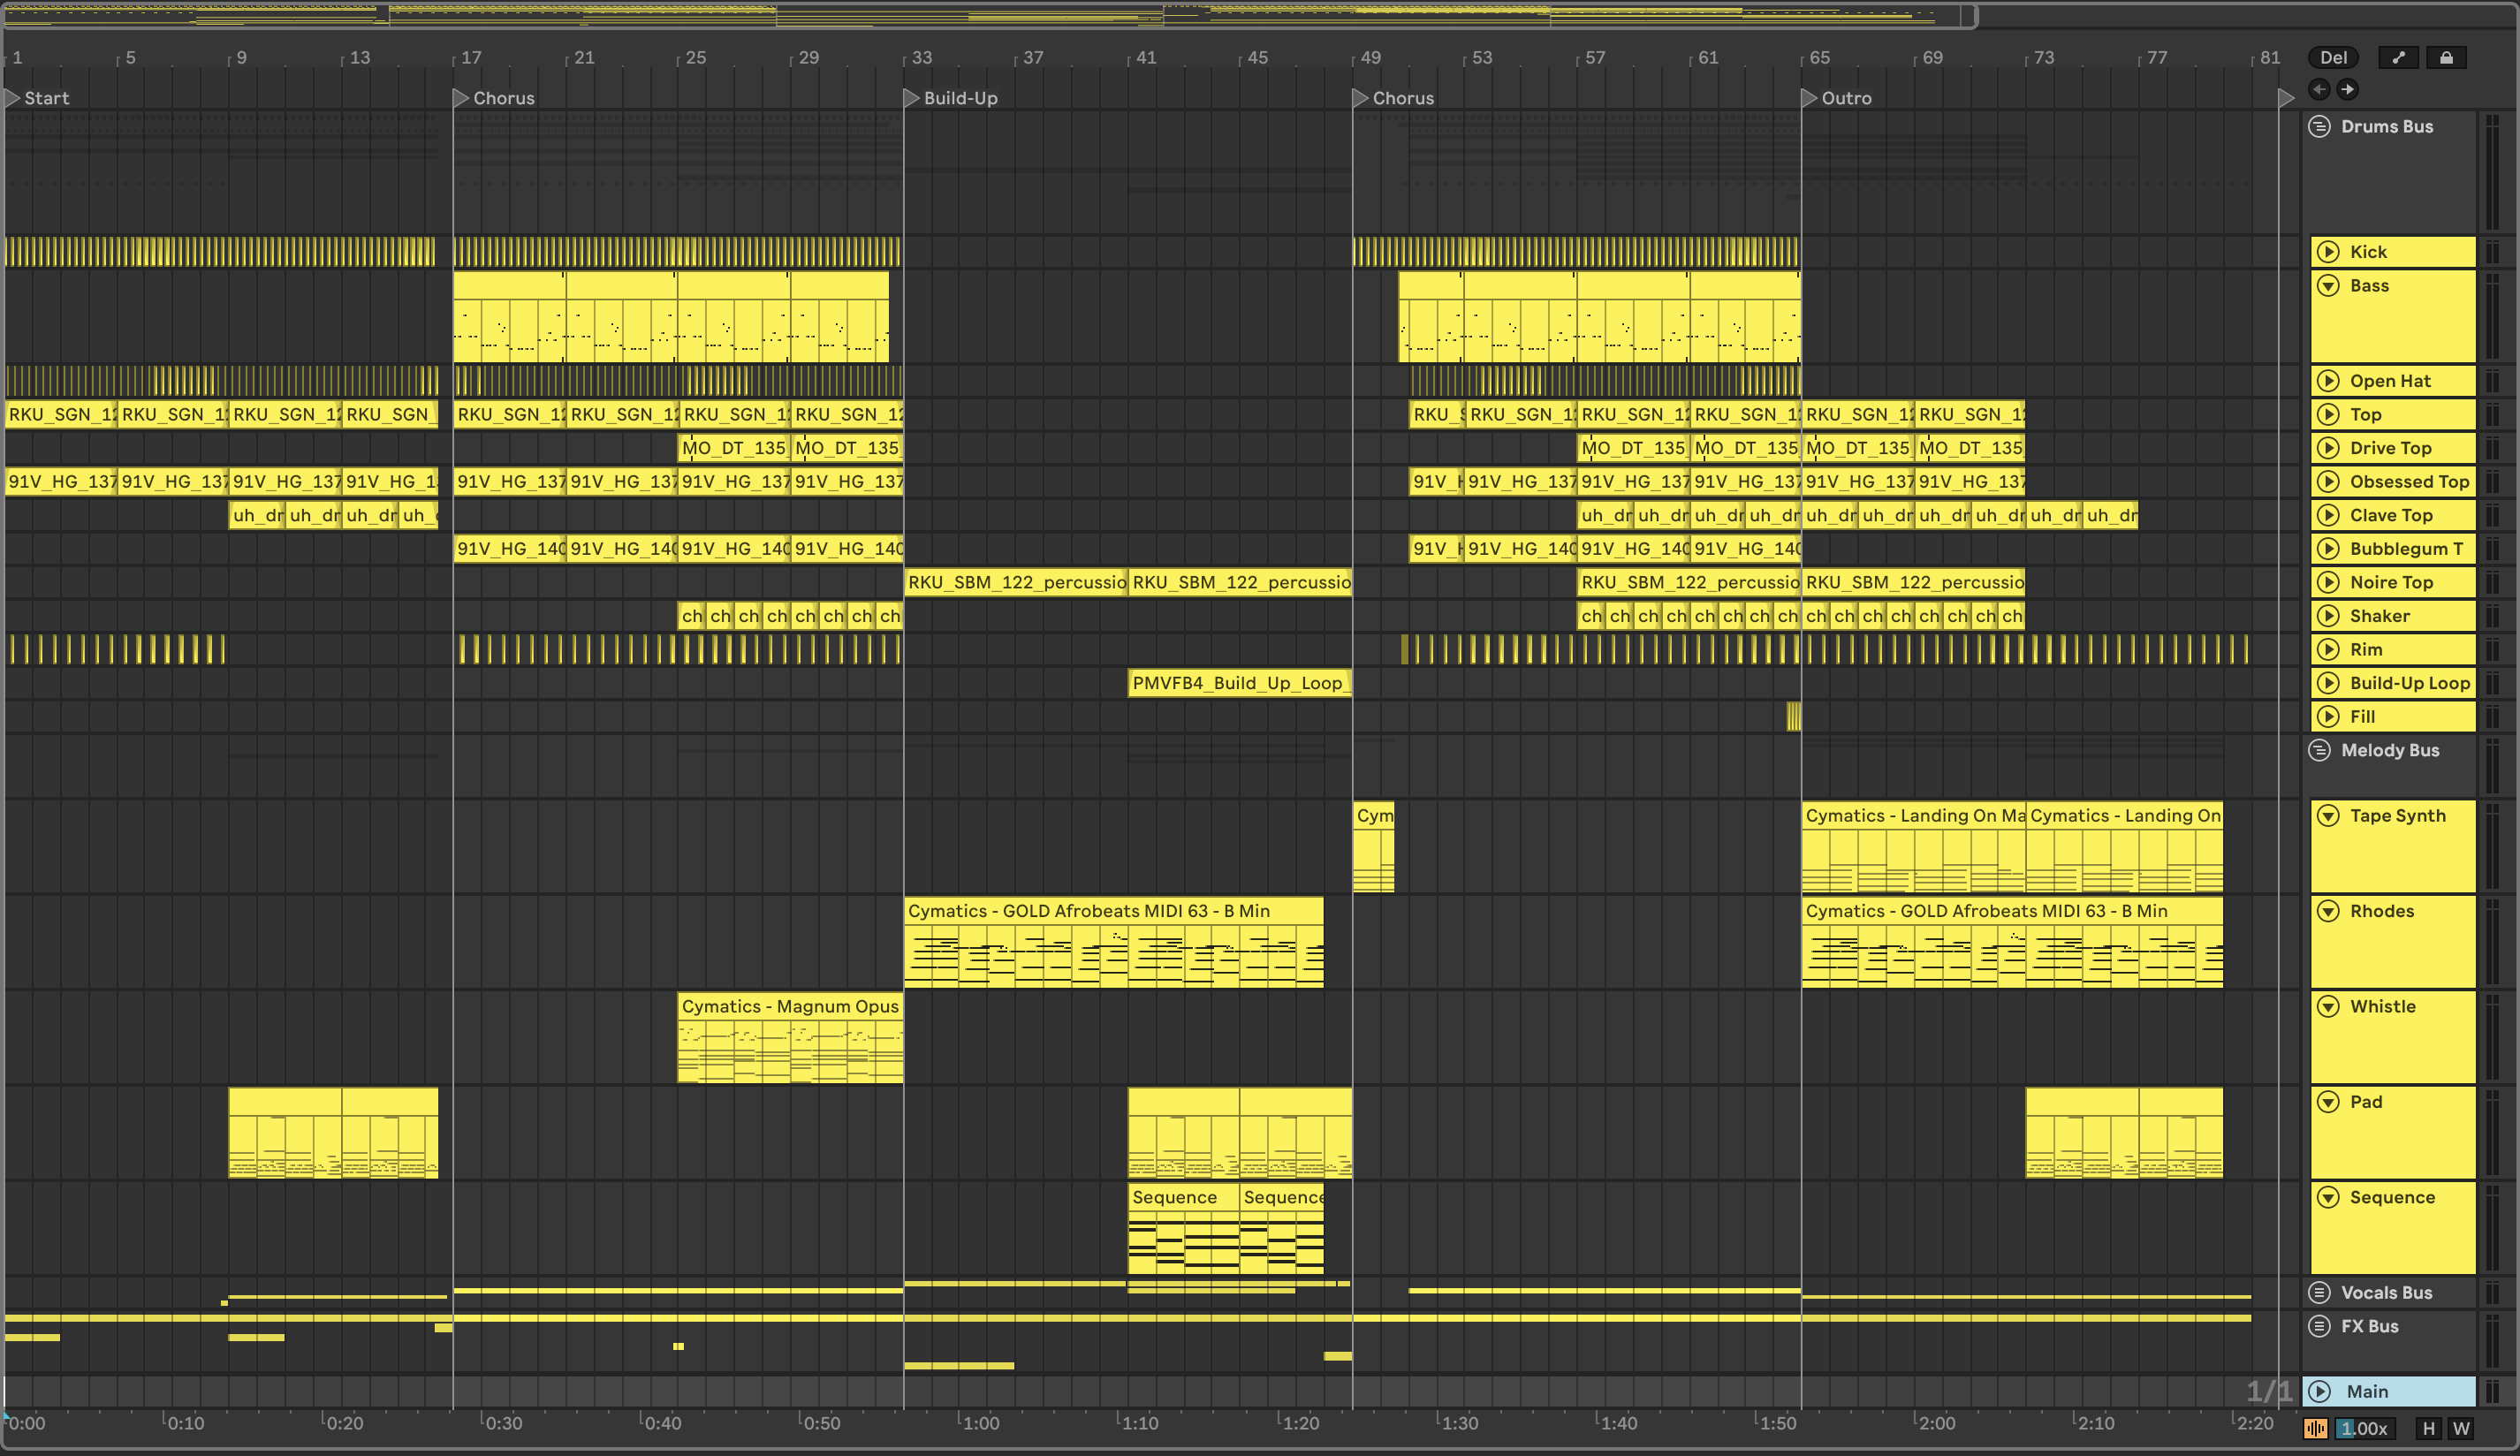Select the Main track title
The width and height of the screenshot is (2520, 1456).
pos(2367,1392)
